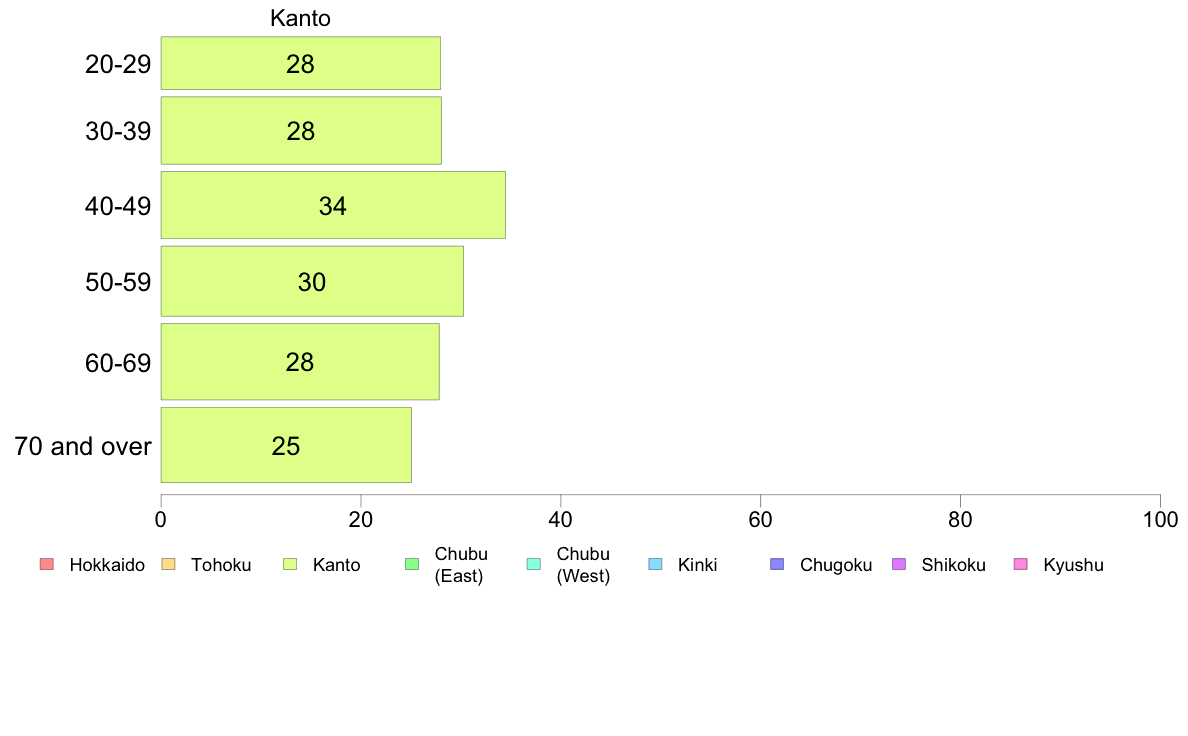Select the 50-59 bar showing 30
The width and height of the screenshot is (1188, 736).
click(312, 281)
